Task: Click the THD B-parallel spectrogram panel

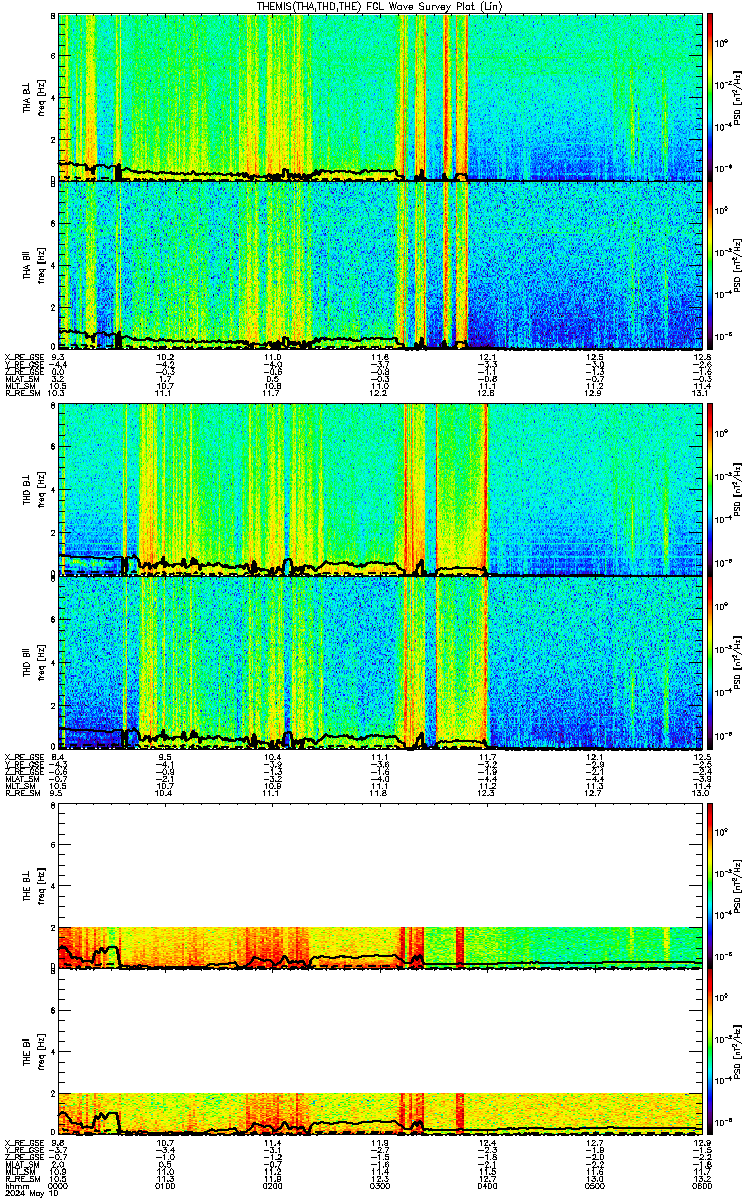Action: (381, 663)
